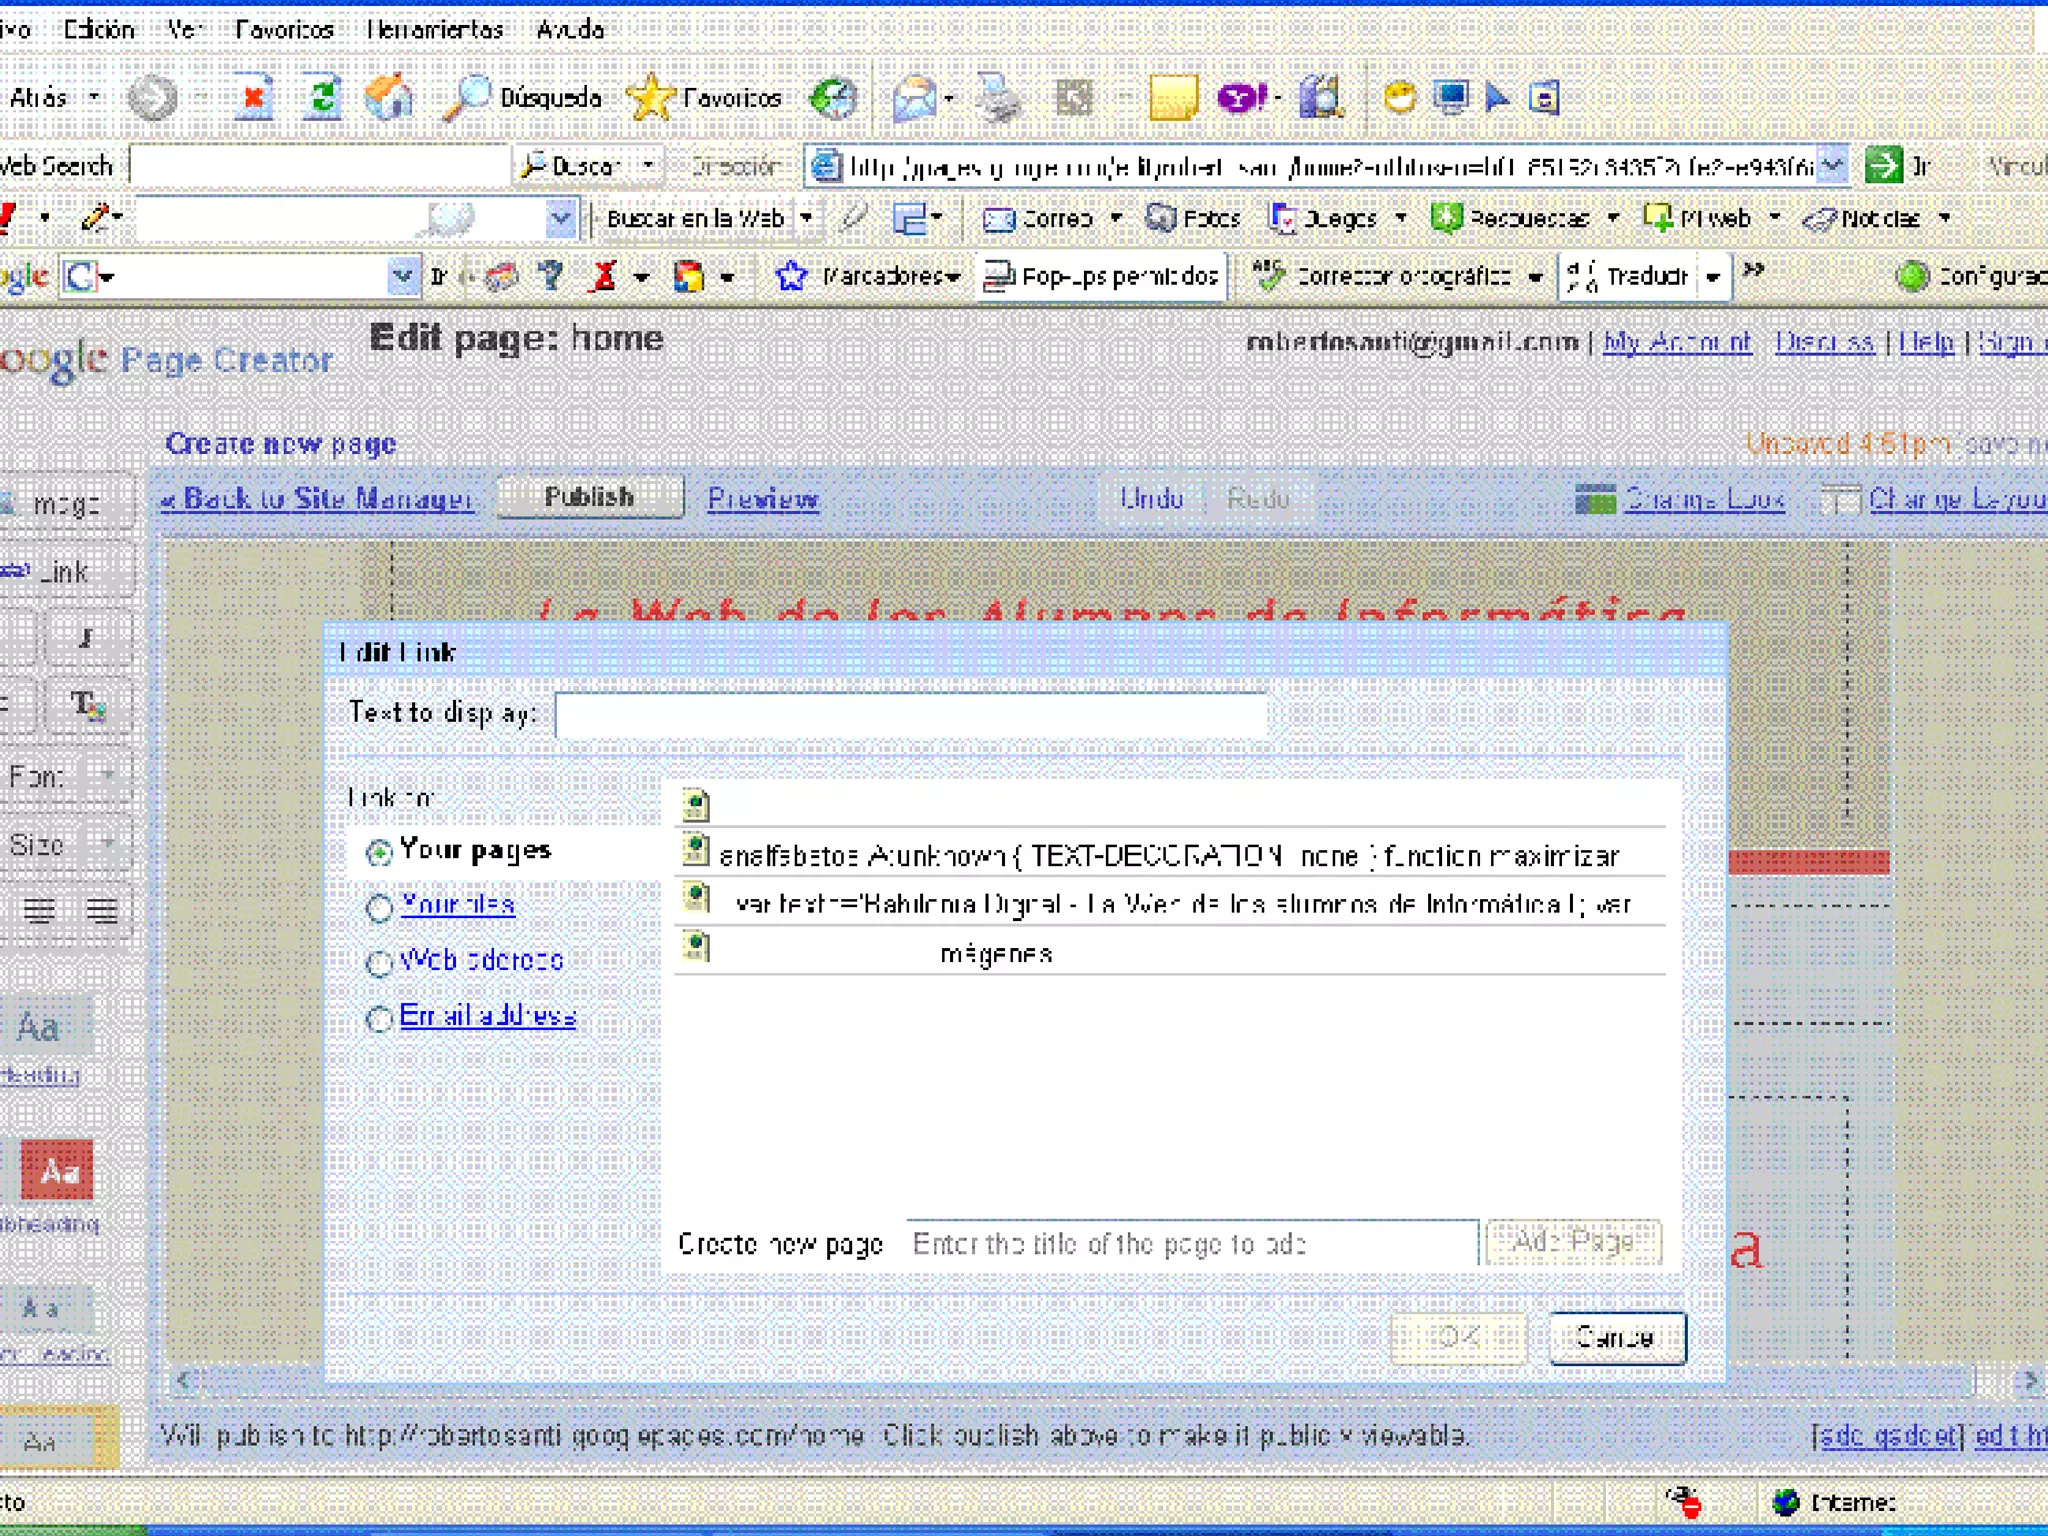
Task: Click the red Aa subheading color swatch
Action: click(58, 1171)
